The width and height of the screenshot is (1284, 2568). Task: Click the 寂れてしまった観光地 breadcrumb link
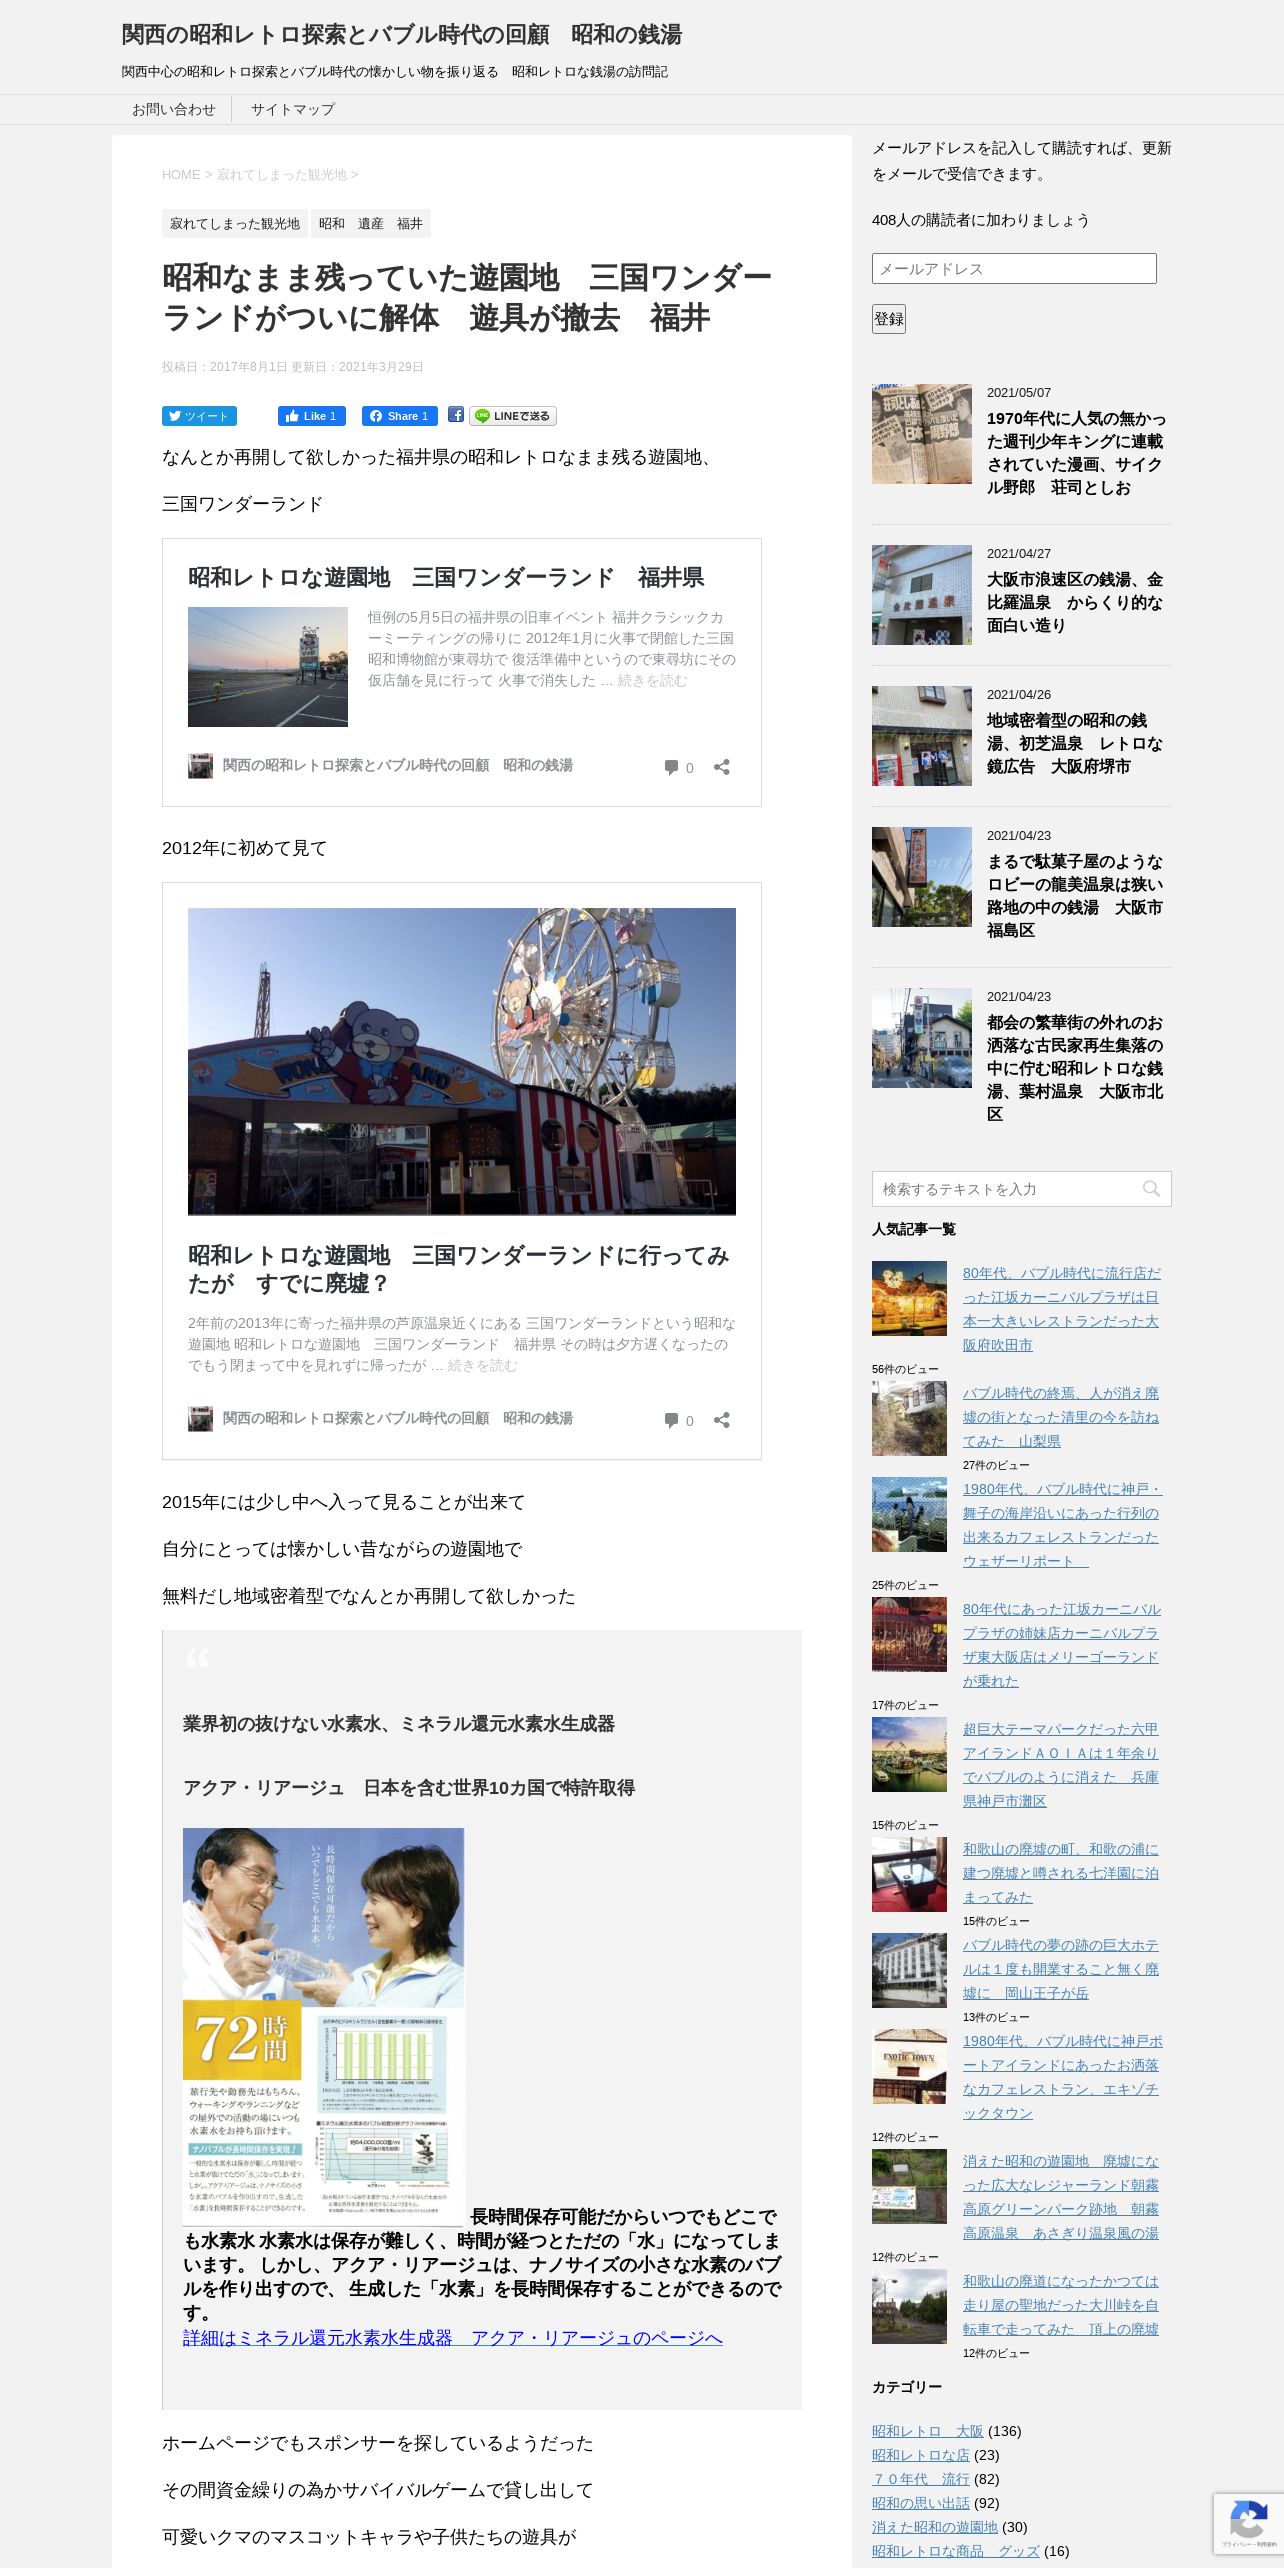click(x=282, y=174)
